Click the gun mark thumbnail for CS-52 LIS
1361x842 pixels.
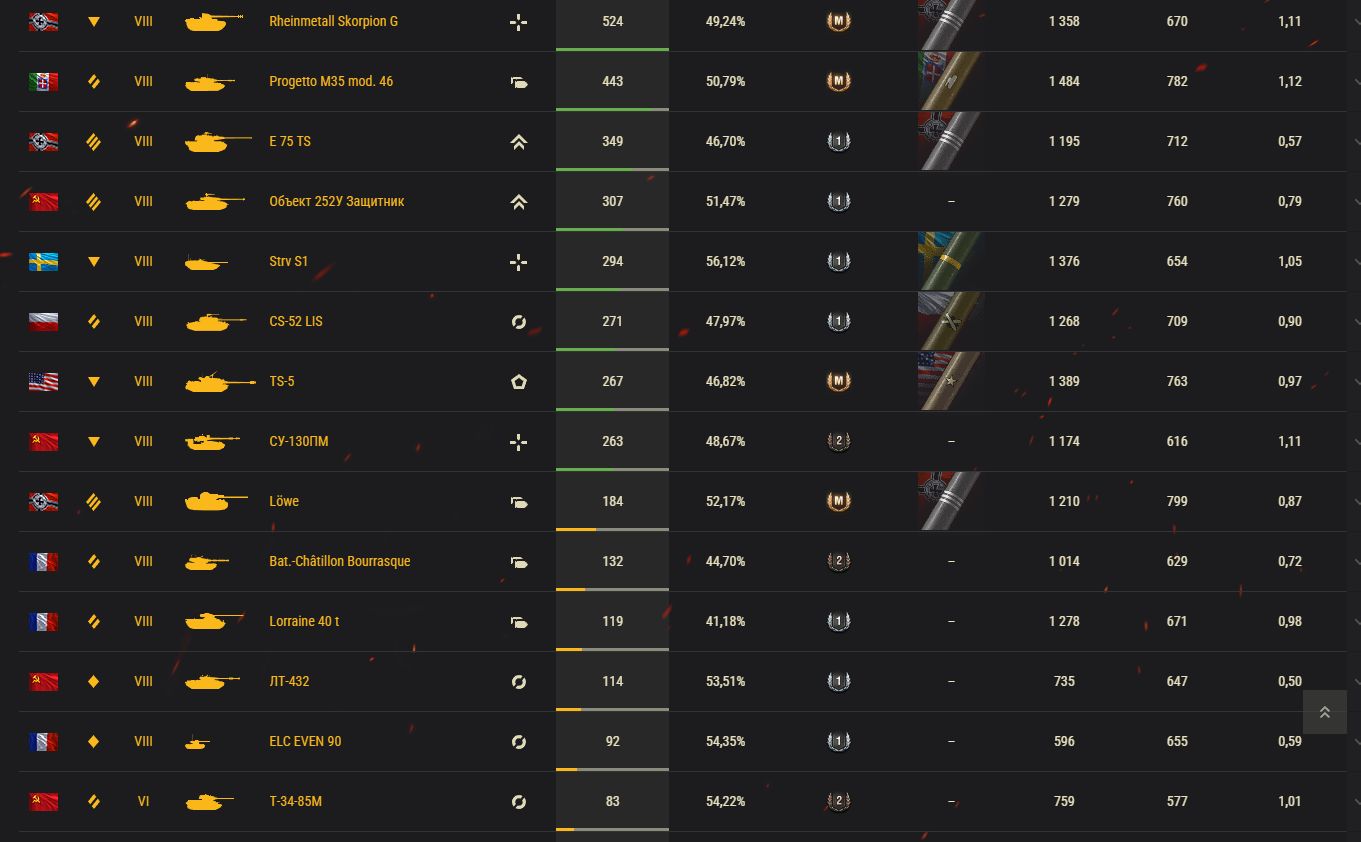(x=951, y=321)
